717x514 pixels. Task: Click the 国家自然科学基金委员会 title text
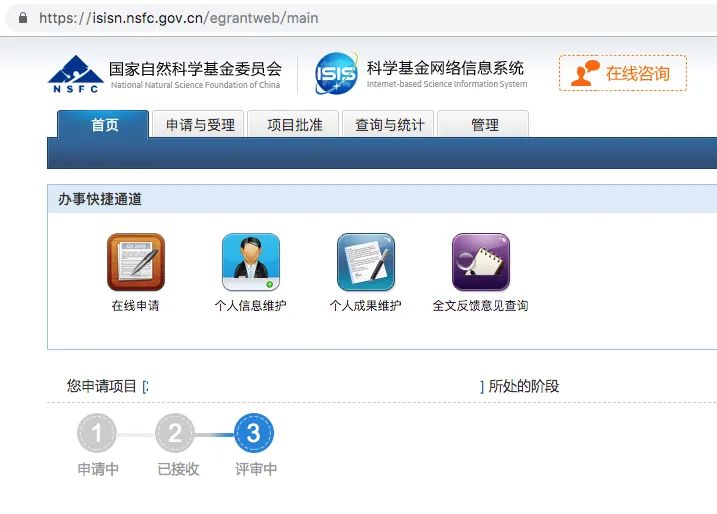[x=195, y=69]
